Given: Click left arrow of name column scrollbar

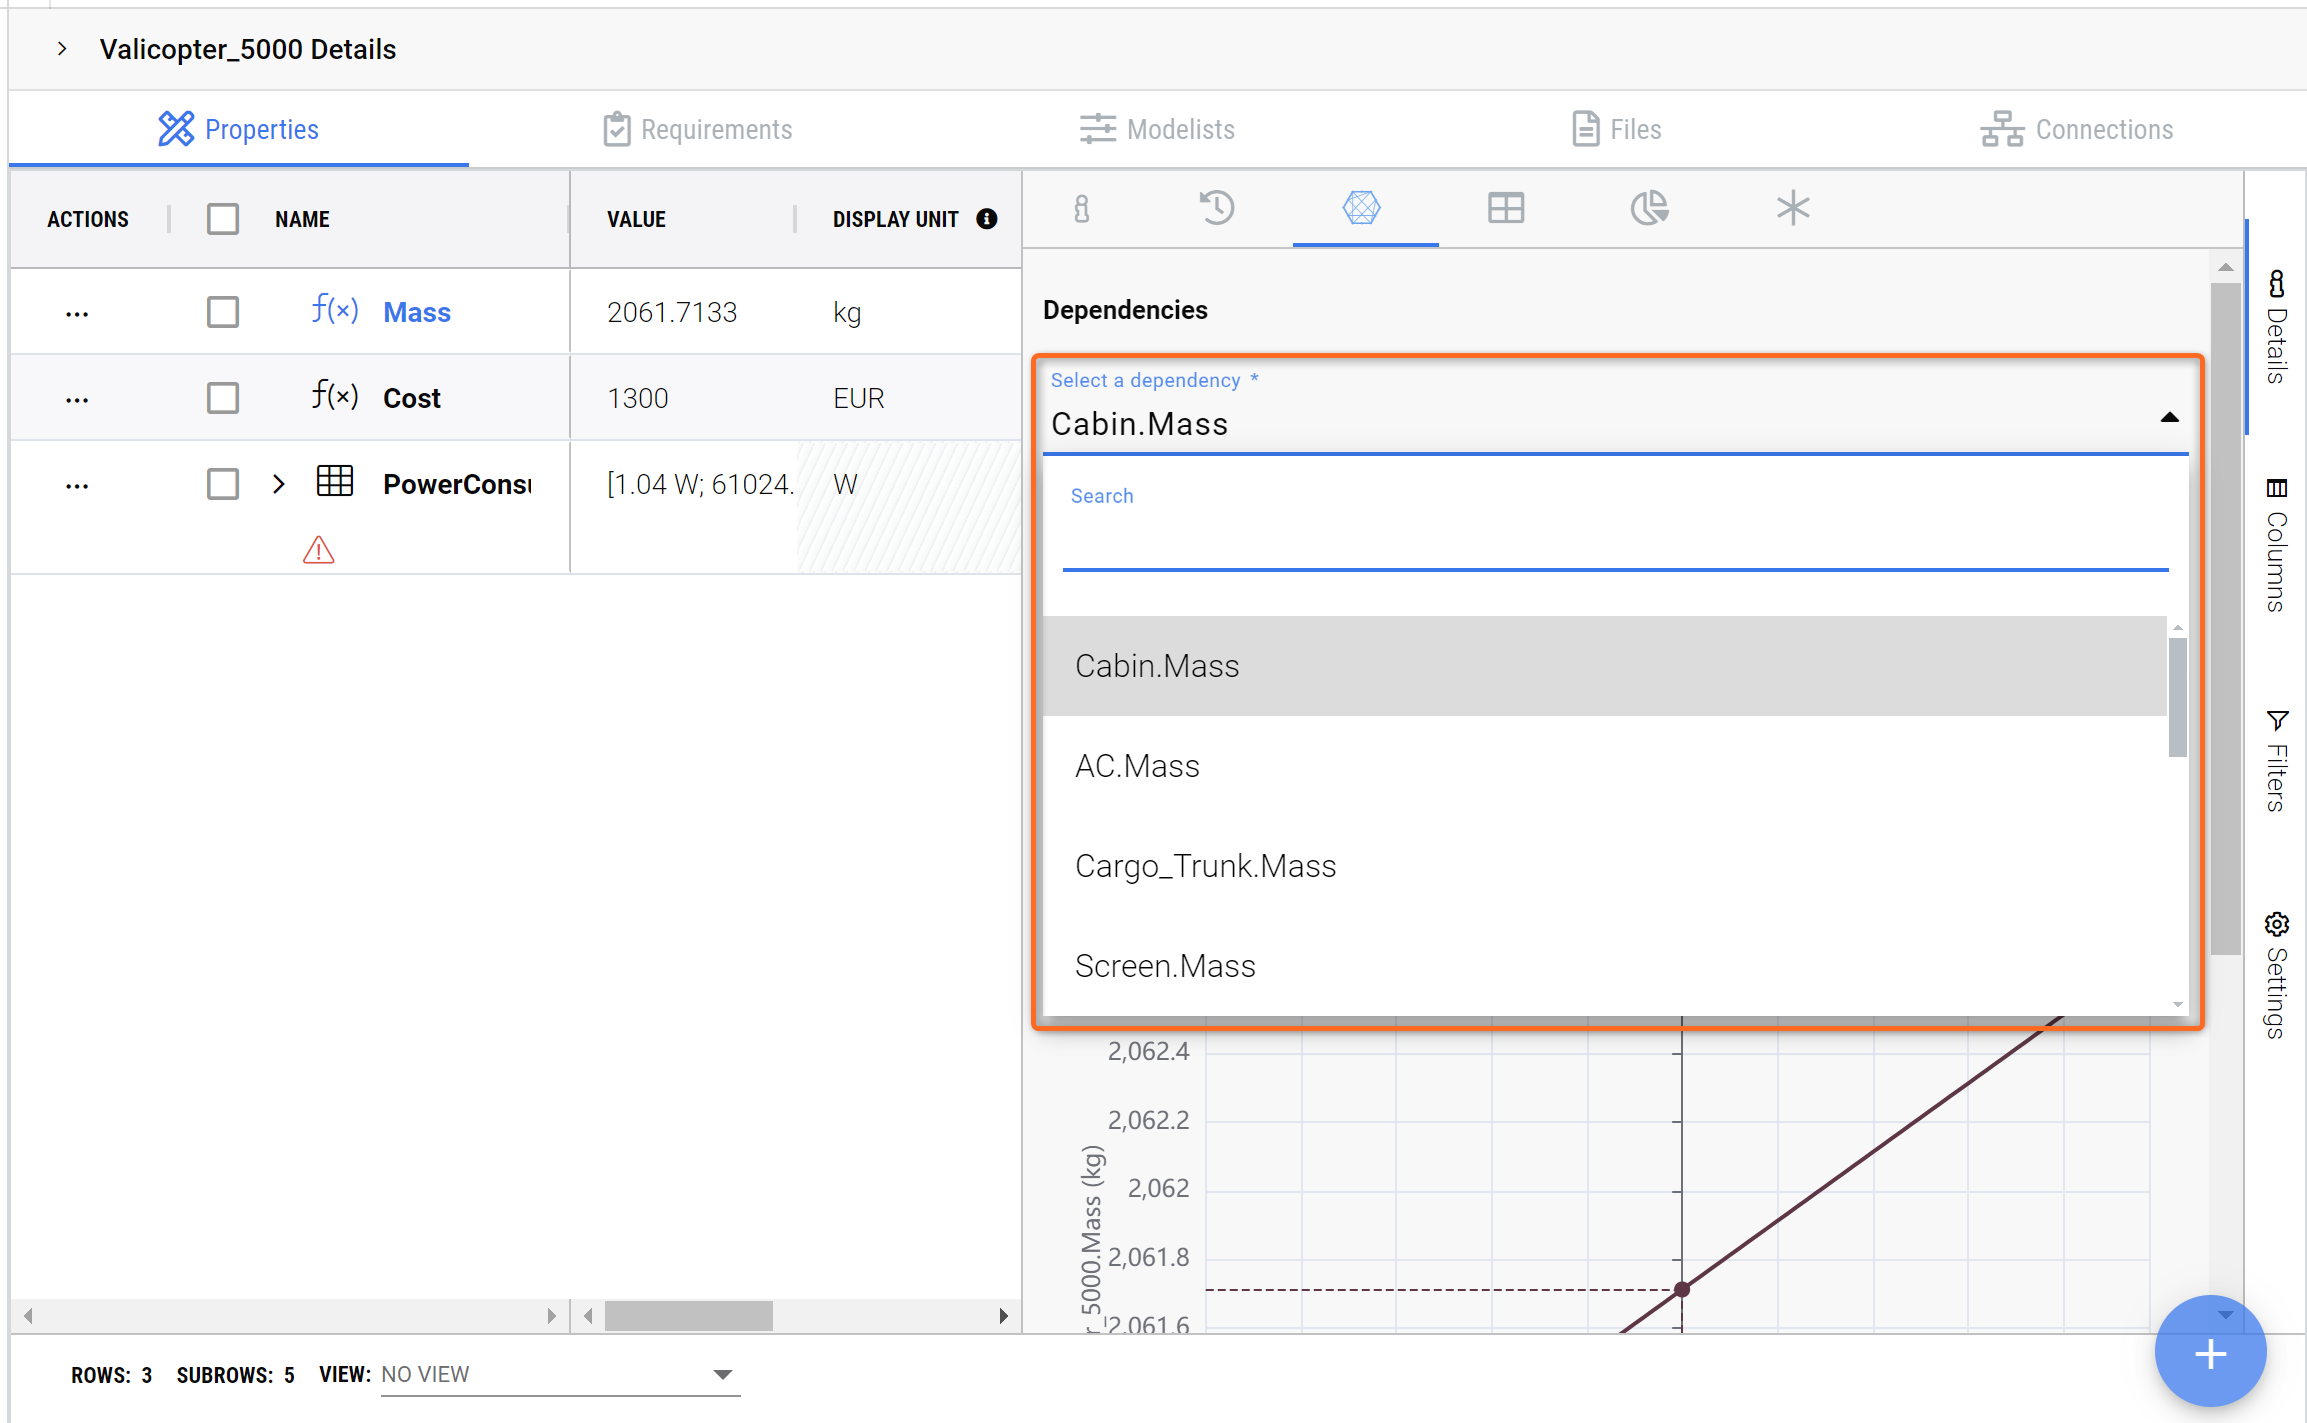Looking at the screenshot, I should [28, 1315].
